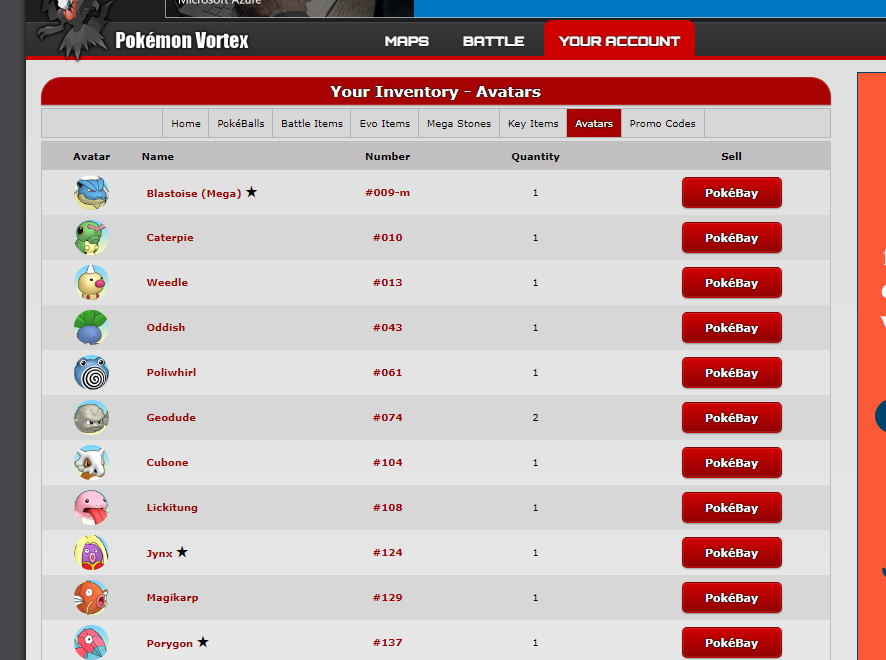Go to the Promo Codes tab
886x660 pixels.
point(662,124)
